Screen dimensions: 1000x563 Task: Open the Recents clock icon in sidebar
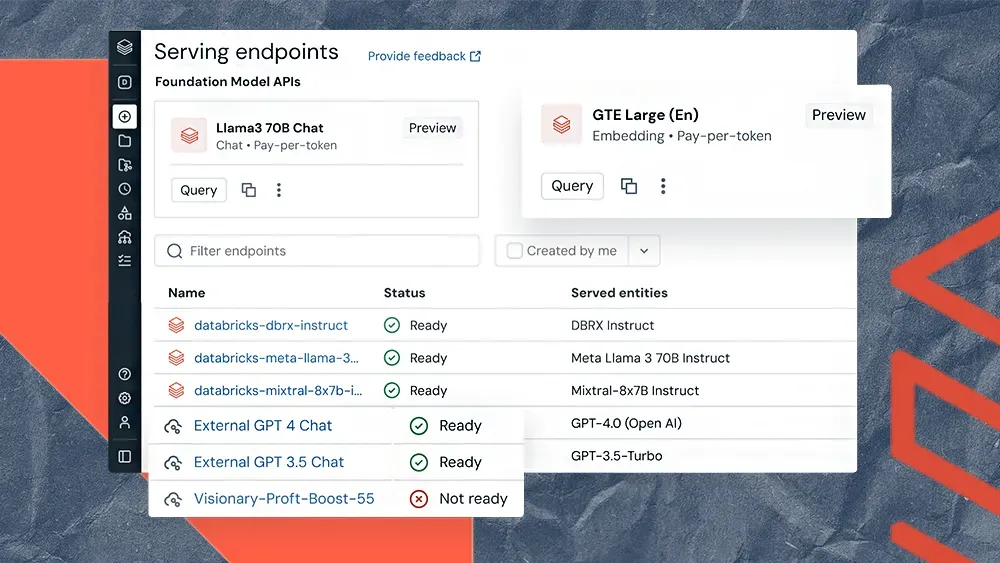[x=124, y=189]
